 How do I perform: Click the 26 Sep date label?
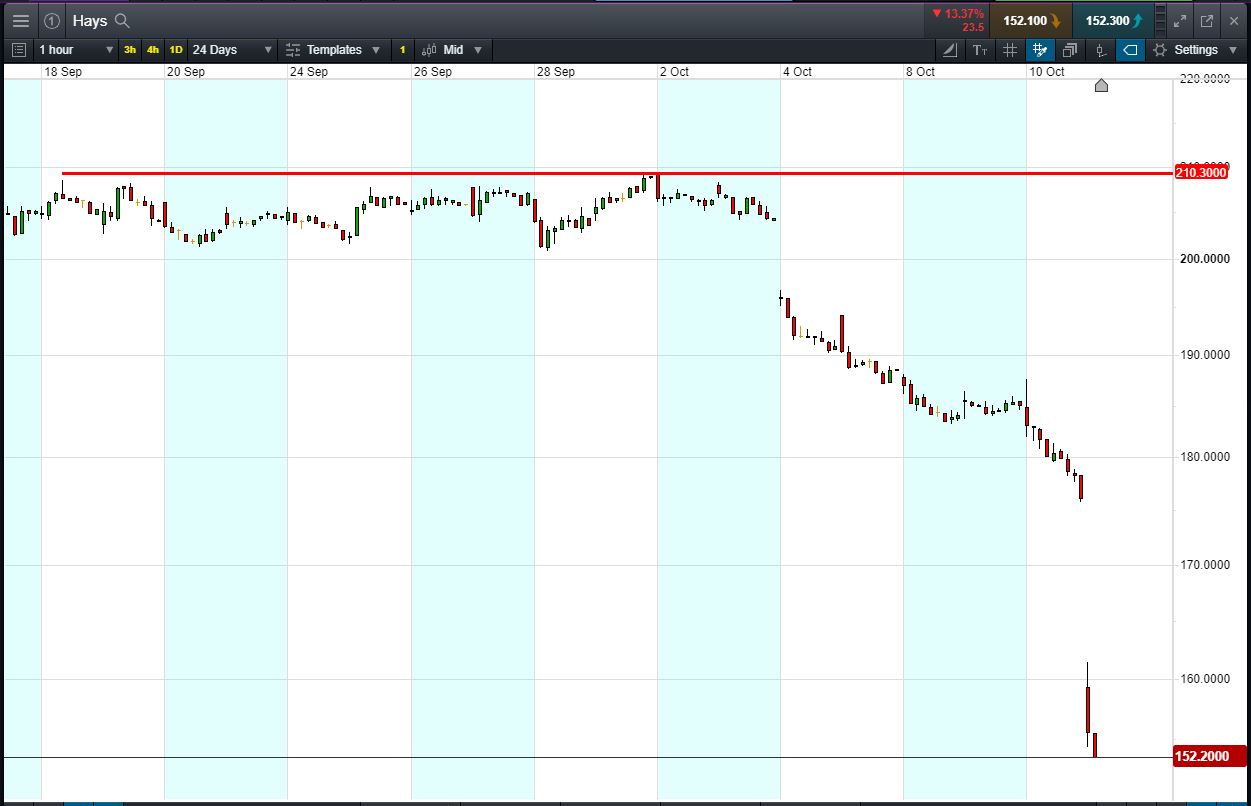coord(432,72)
